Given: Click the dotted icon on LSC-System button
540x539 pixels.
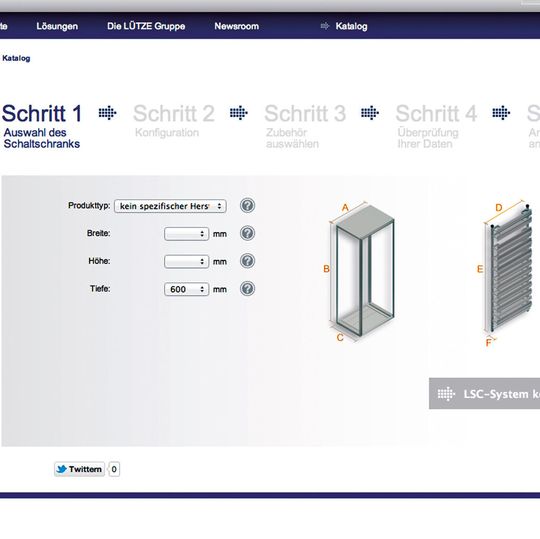Looking at the screenshot, I should click(x=446, y=394).
